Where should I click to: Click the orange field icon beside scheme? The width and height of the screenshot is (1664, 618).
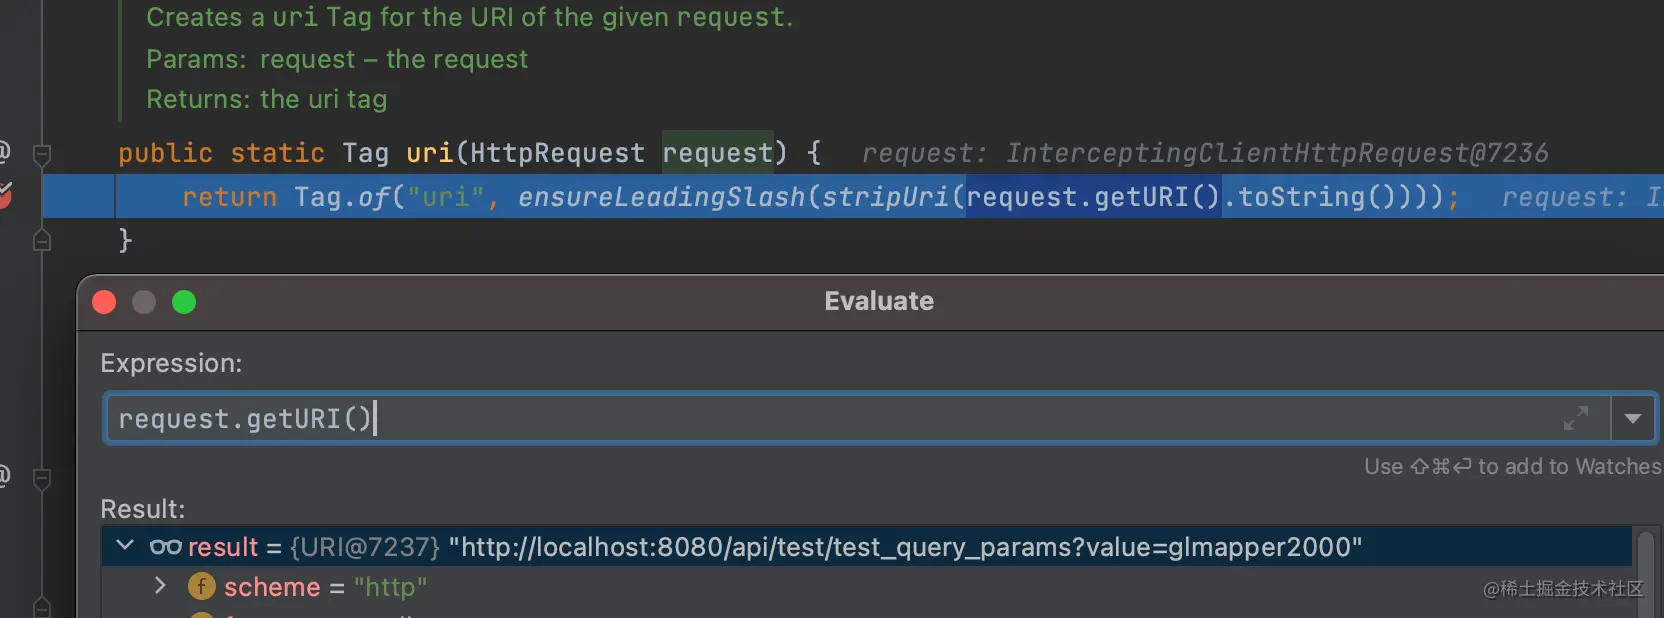[x=201, y=587]
